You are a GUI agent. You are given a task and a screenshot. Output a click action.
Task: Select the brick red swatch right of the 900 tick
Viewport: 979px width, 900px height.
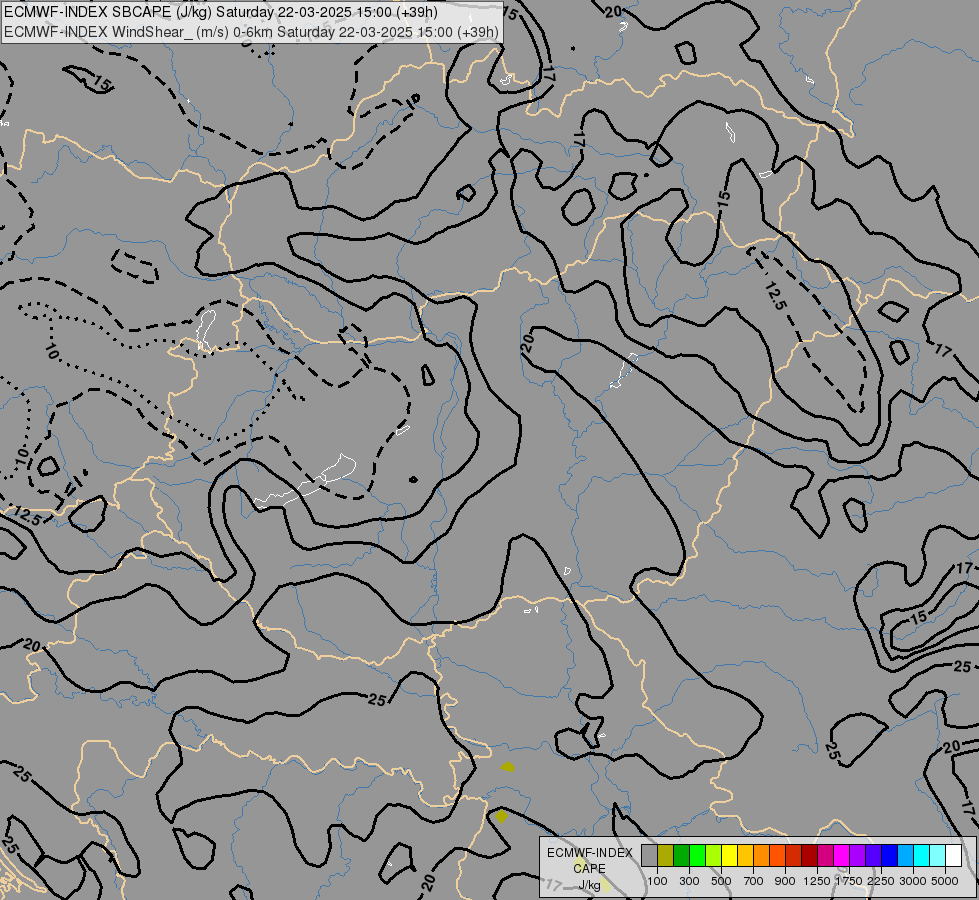click(794, 855)
